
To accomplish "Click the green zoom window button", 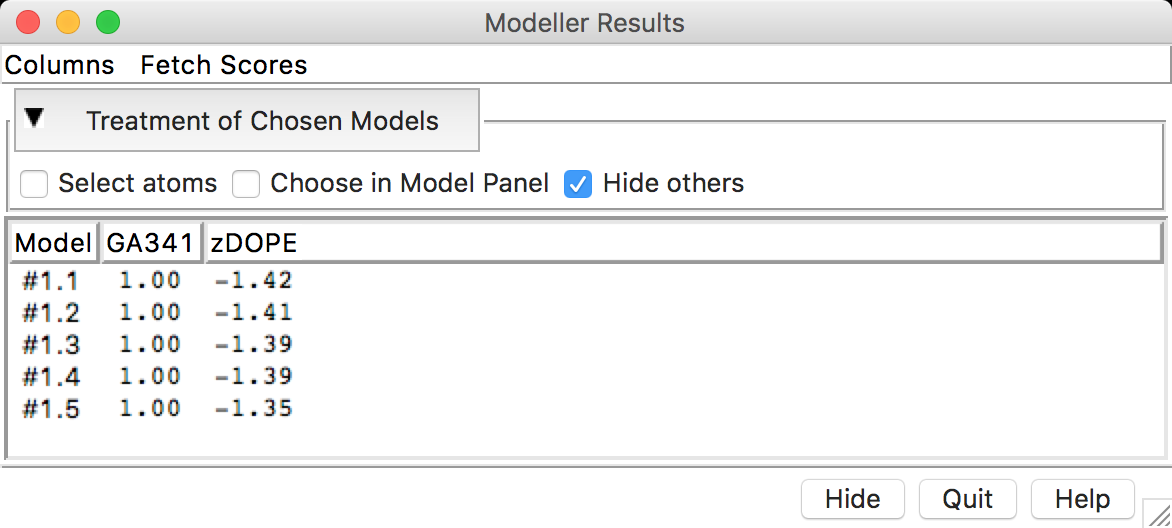I will (108, 22).
